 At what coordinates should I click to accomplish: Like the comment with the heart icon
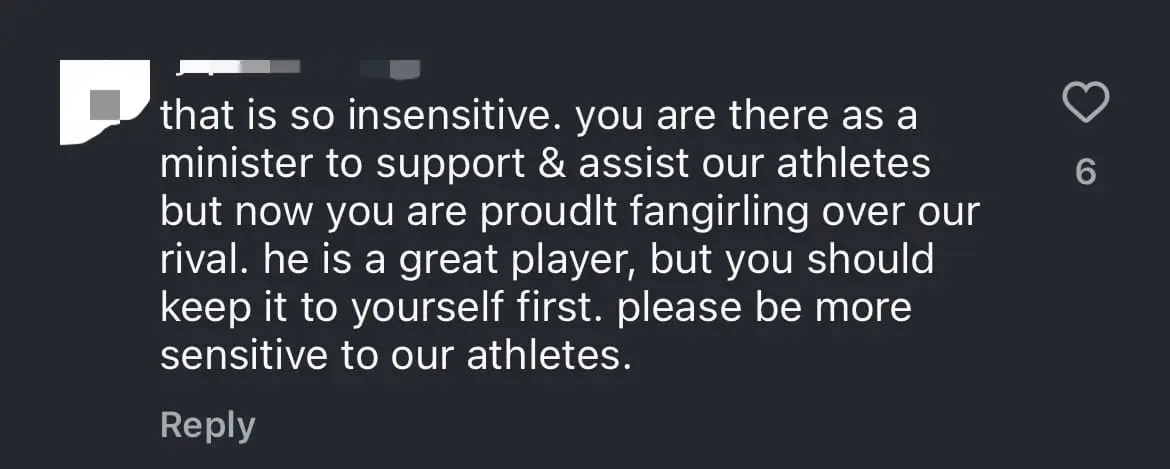point(1086,103)
